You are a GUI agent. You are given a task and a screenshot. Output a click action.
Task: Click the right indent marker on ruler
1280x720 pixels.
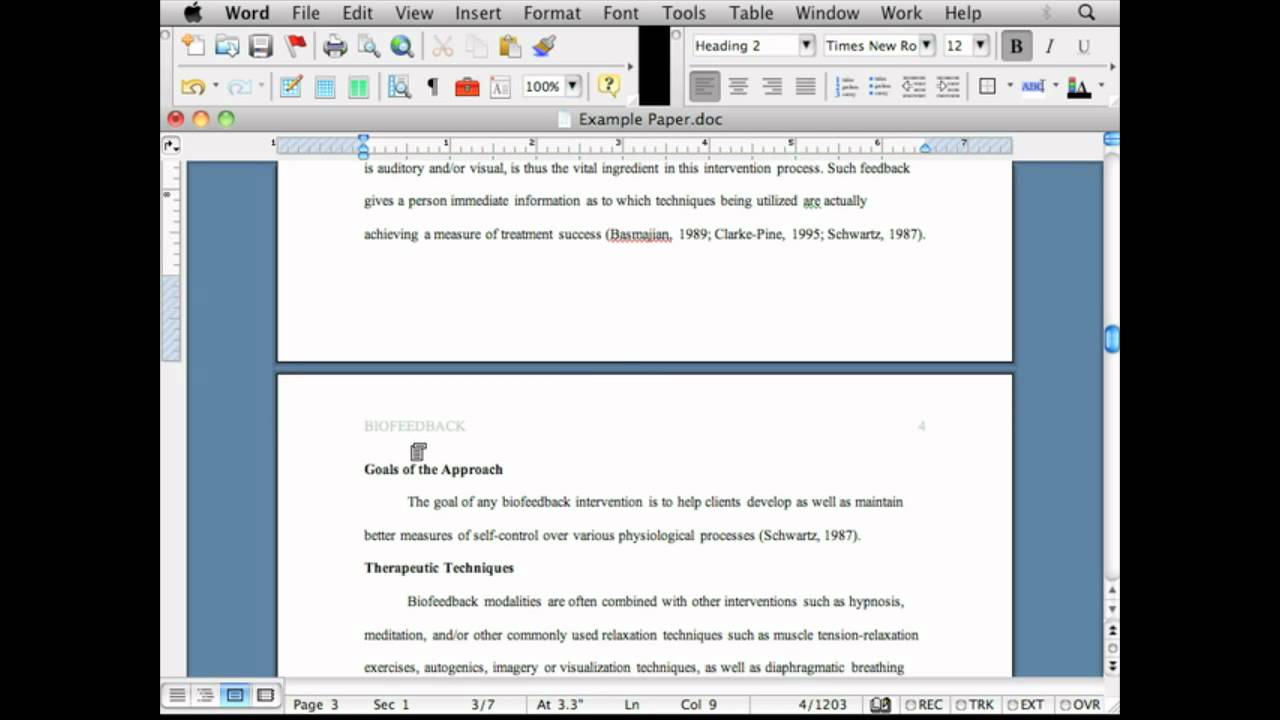click(925, 149)
